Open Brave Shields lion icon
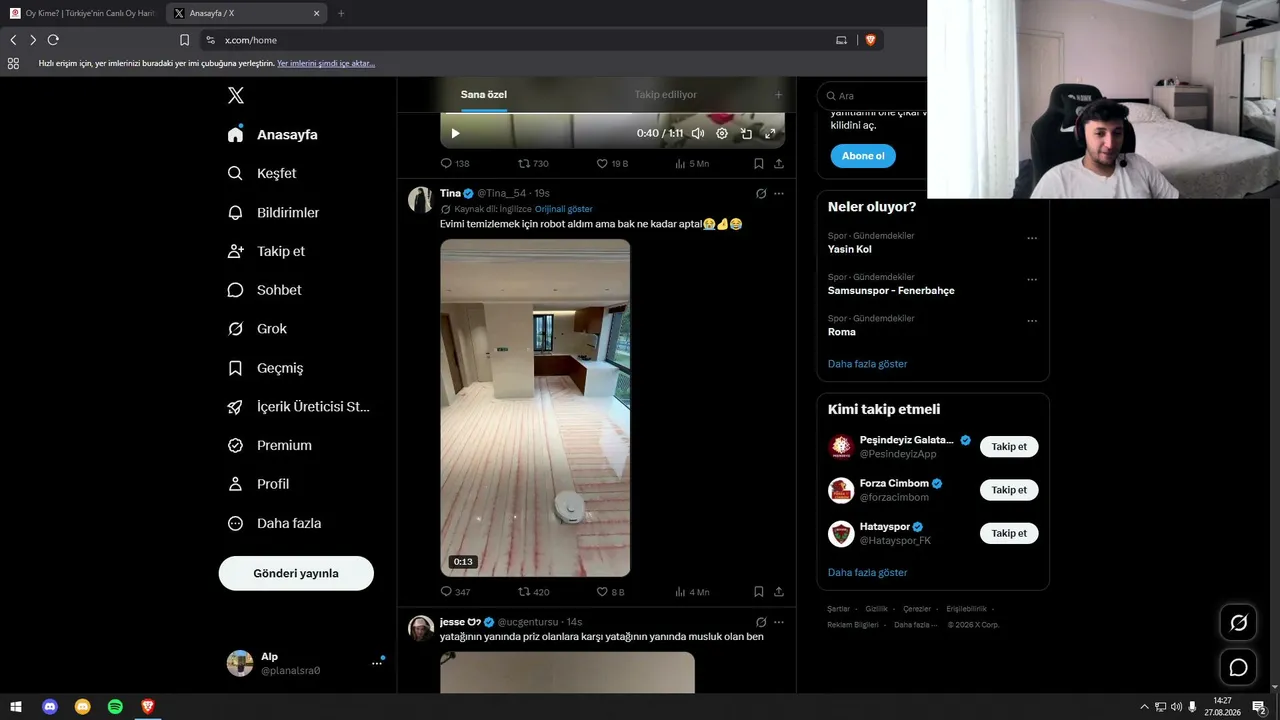Viewport: 1280px width, 720px height. [870, 40]
